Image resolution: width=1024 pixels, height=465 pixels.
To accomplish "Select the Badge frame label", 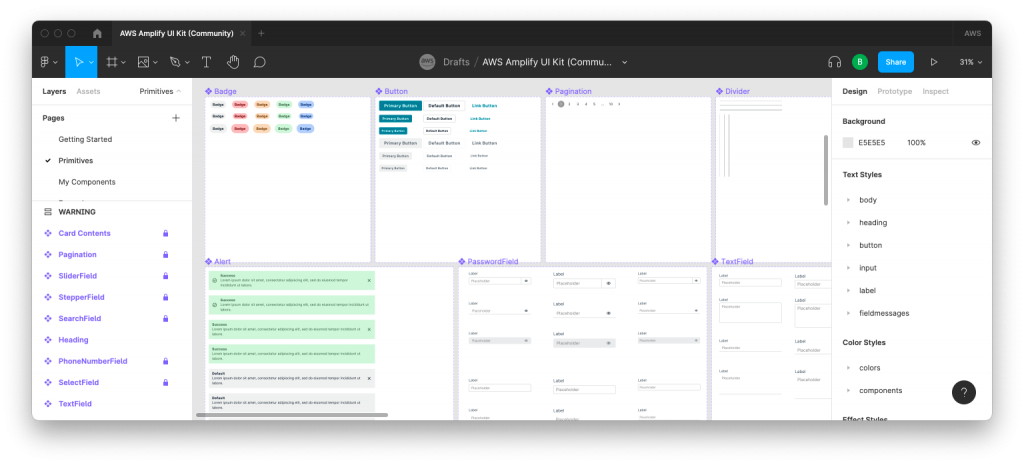I will coord(225,91).
